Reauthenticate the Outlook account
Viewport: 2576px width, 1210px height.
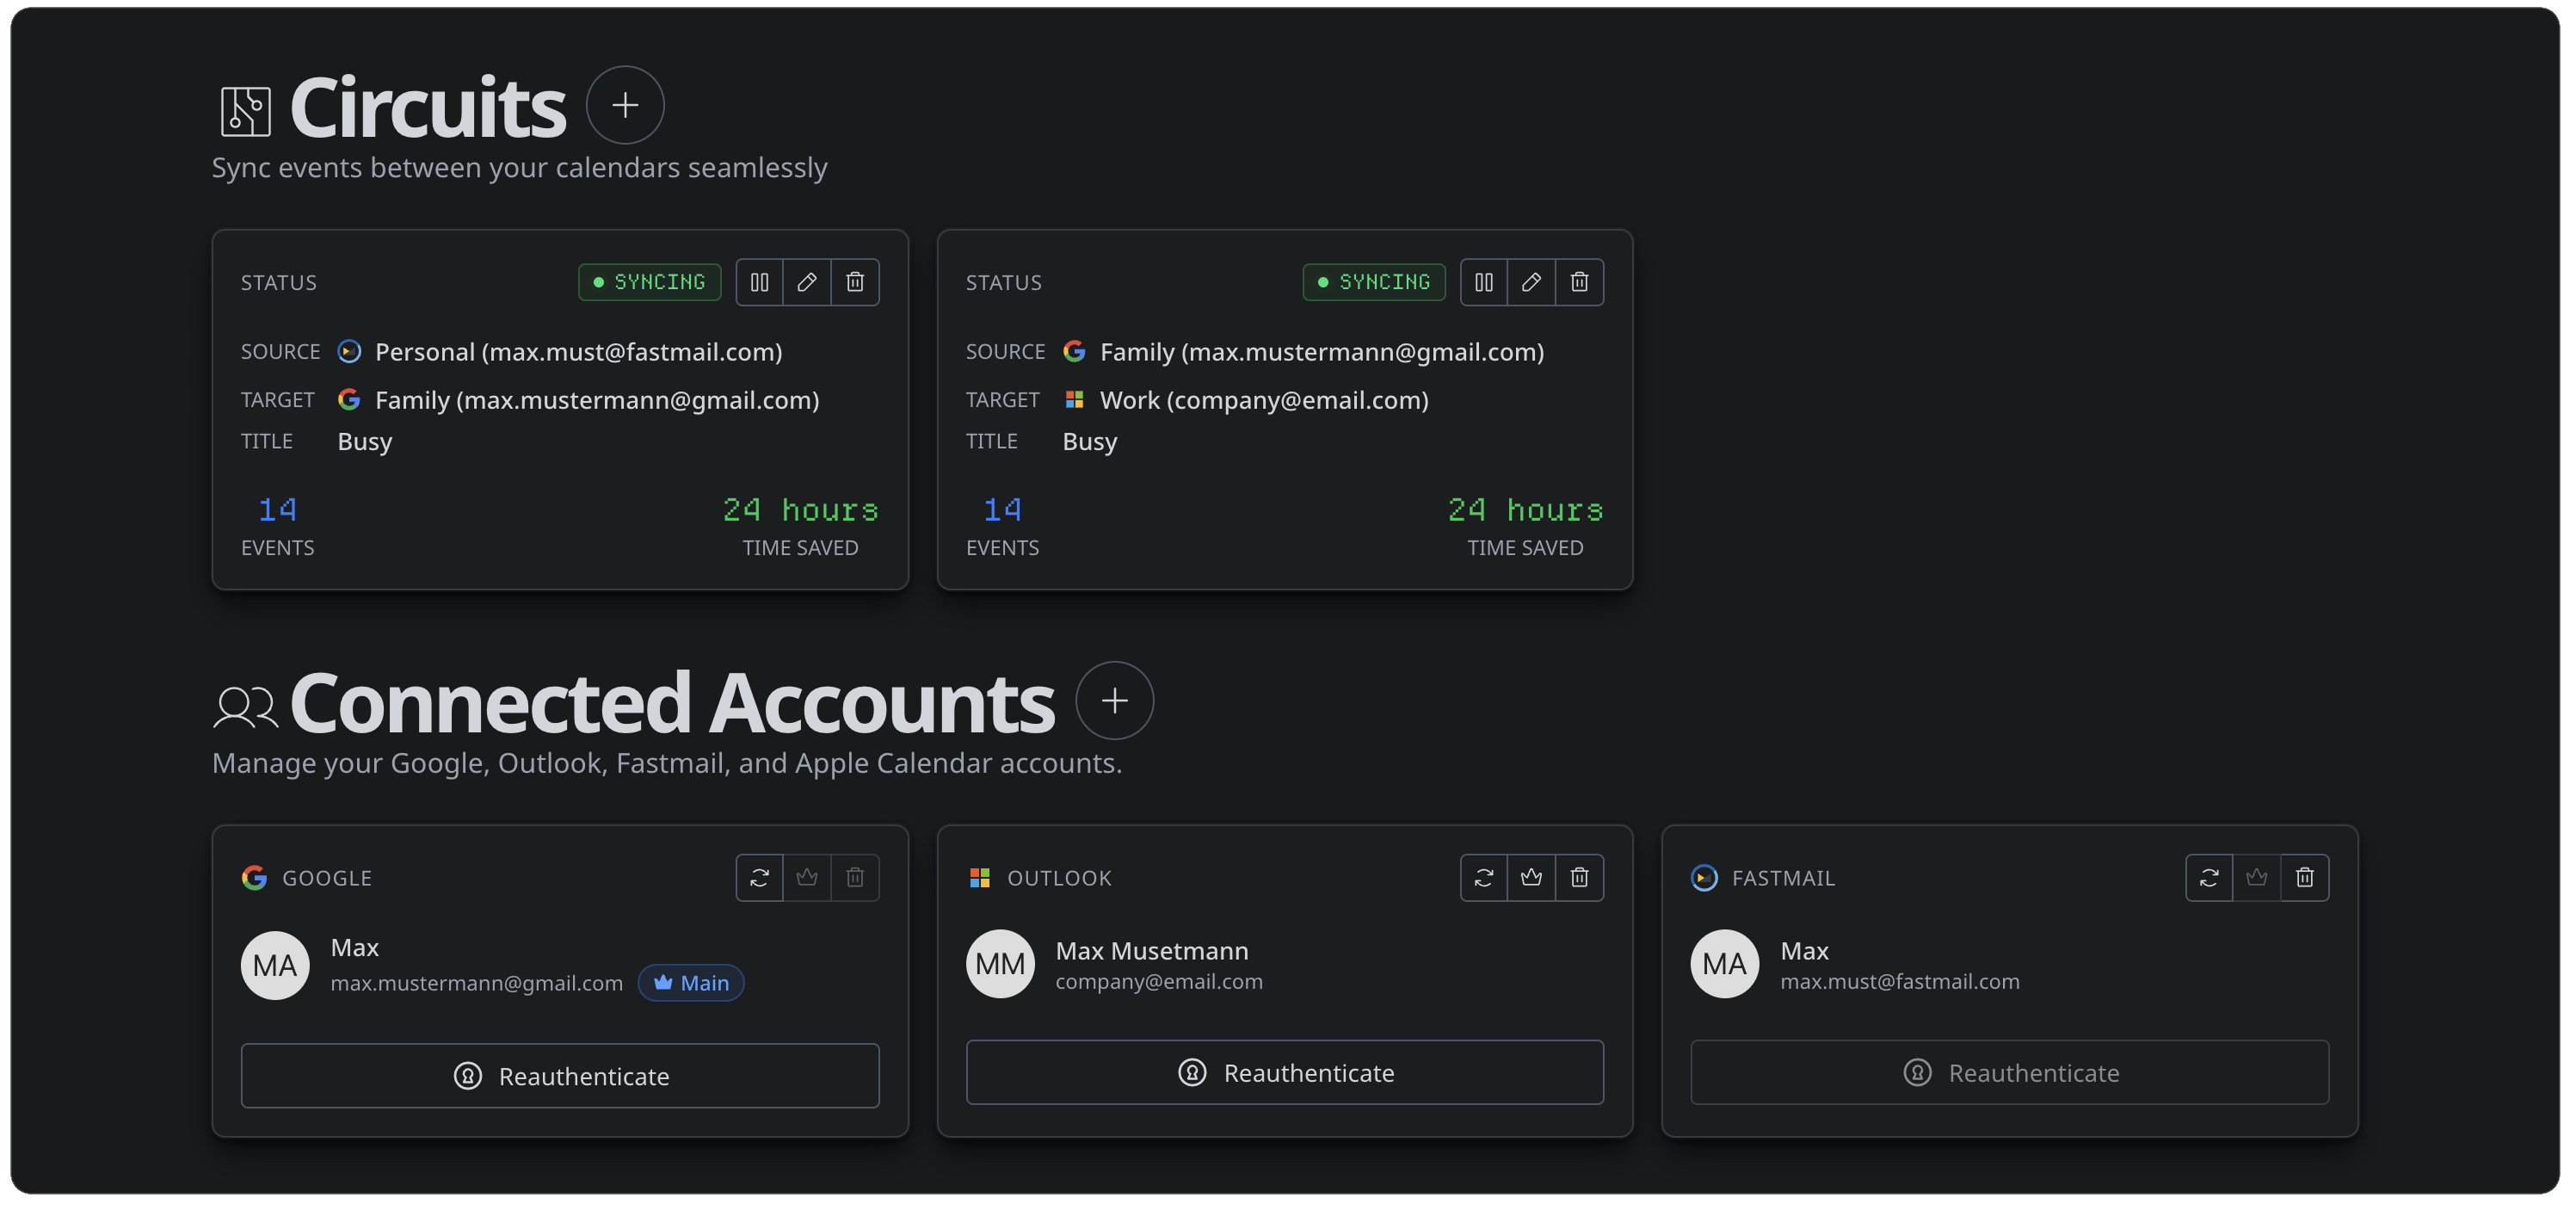click(1284, 1072)
